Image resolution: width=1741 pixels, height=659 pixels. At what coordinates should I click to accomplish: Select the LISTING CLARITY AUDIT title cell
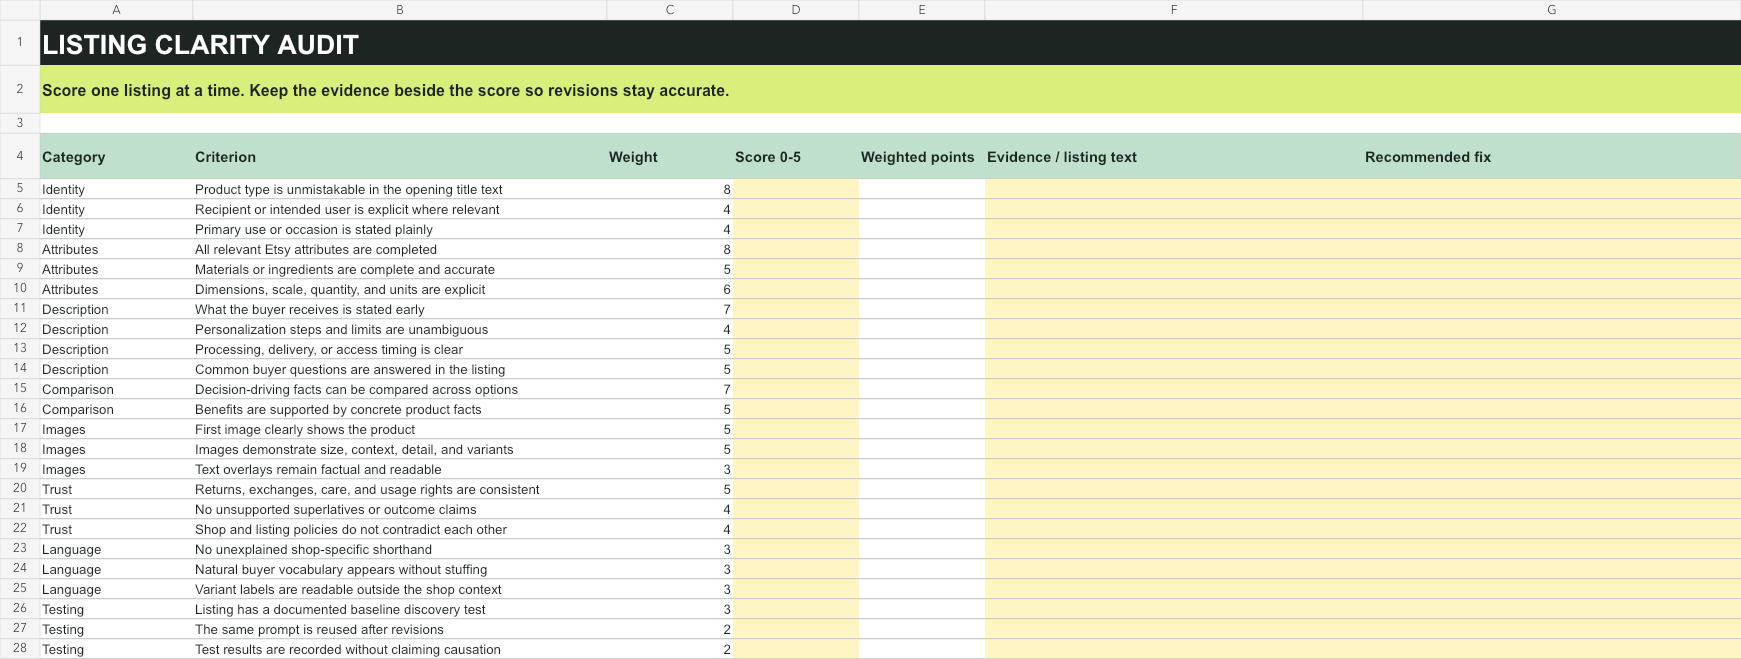click(x=890, y=43)
